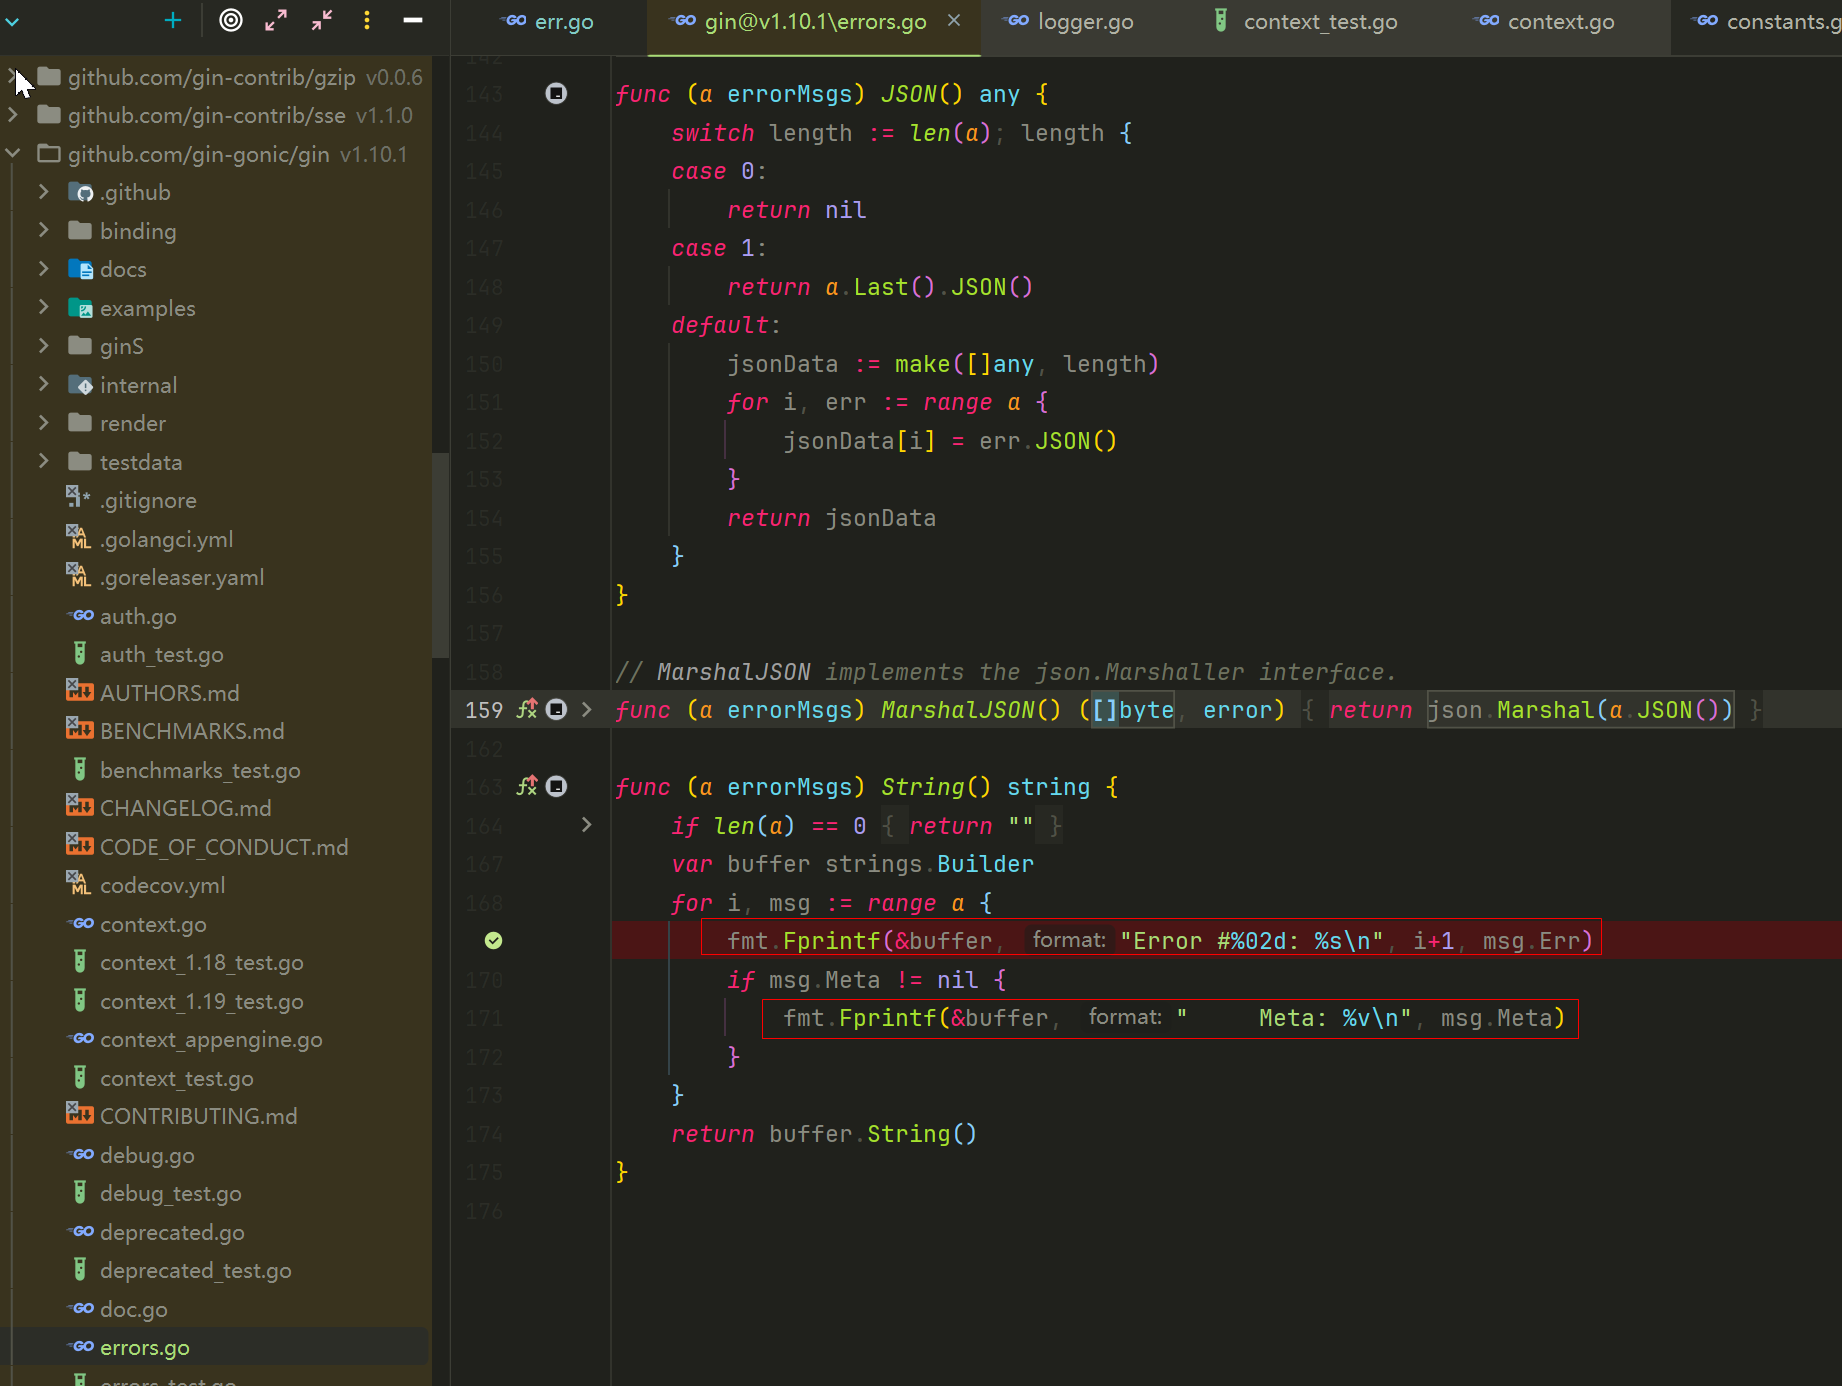
Task: Open the project view dropdown chevron
Action: (12, 20)
